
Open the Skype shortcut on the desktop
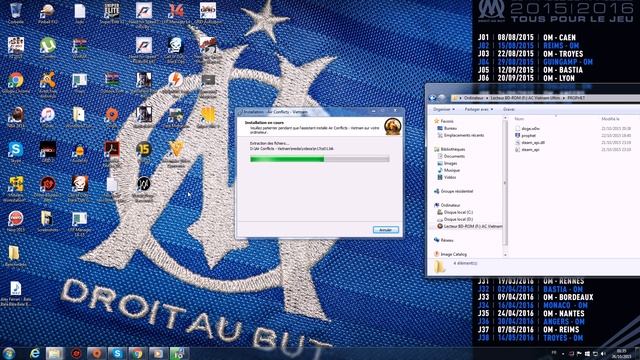tap(16, 152)
